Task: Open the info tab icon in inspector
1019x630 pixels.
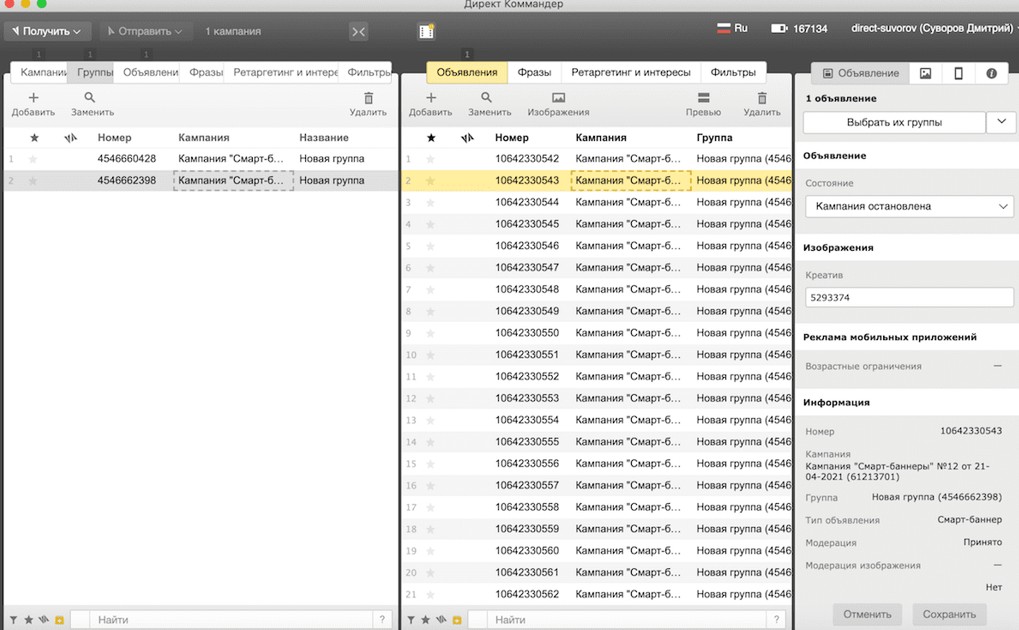Action: click(x=991, y=73)
